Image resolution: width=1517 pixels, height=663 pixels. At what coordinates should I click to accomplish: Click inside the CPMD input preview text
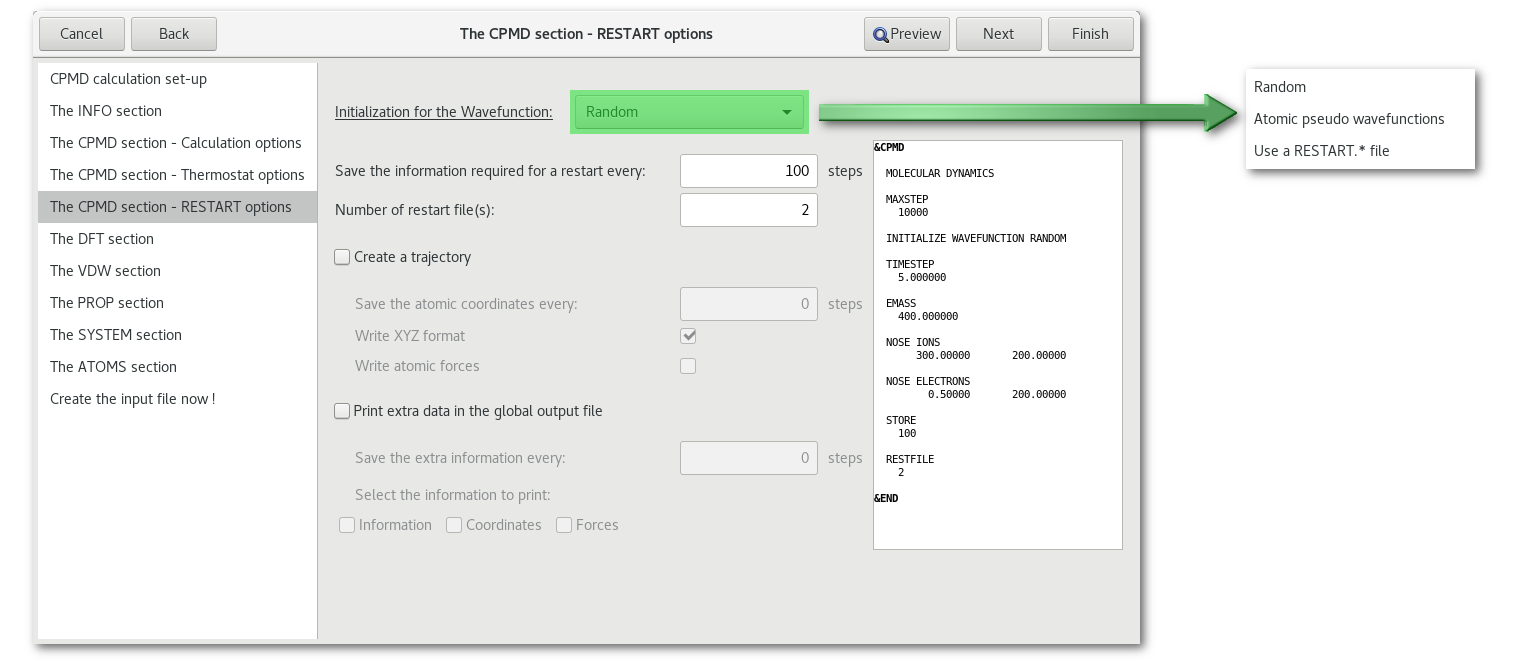pyautogui.click(x=997, y=345)
